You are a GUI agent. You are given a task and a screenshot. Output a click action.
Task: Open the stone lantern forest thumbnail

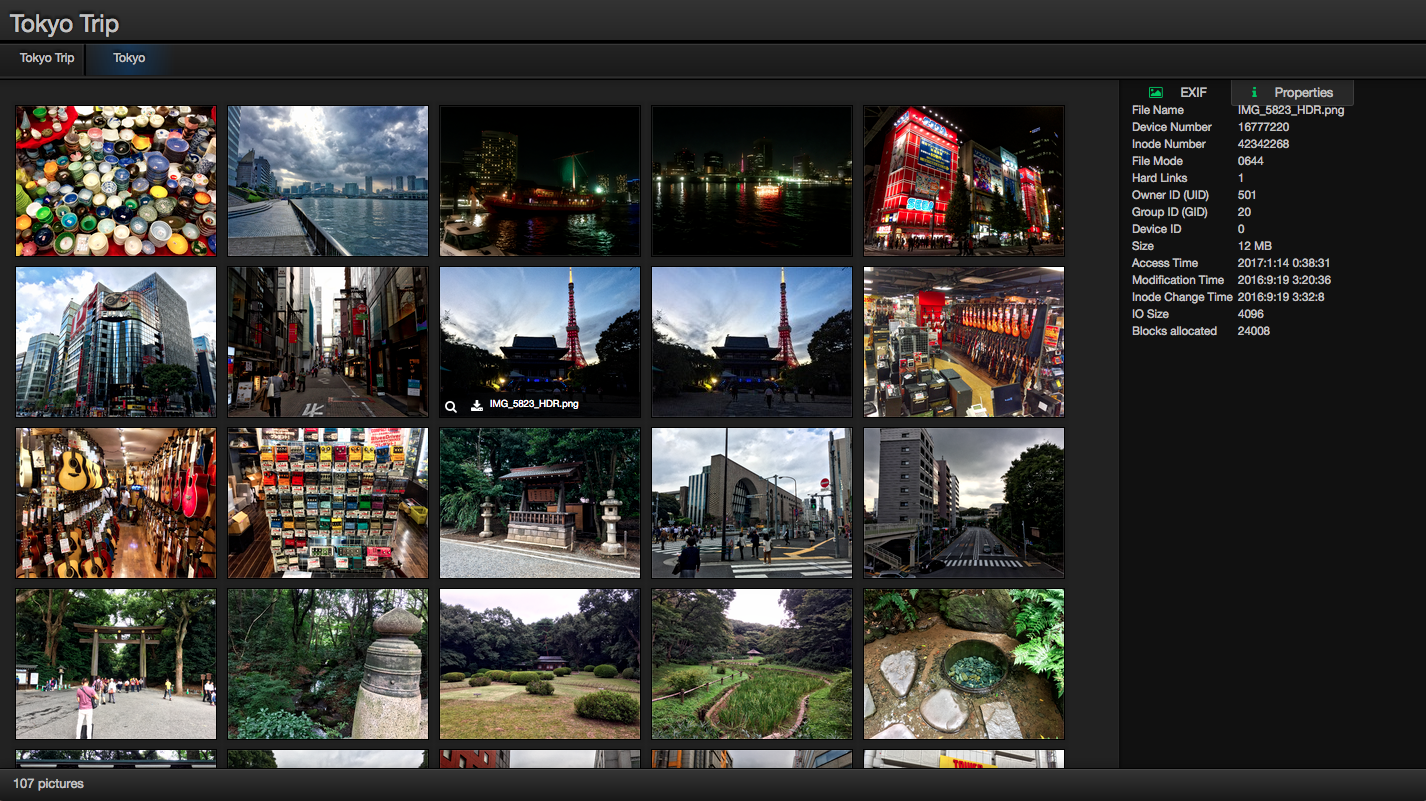click(x=328, y=664)
